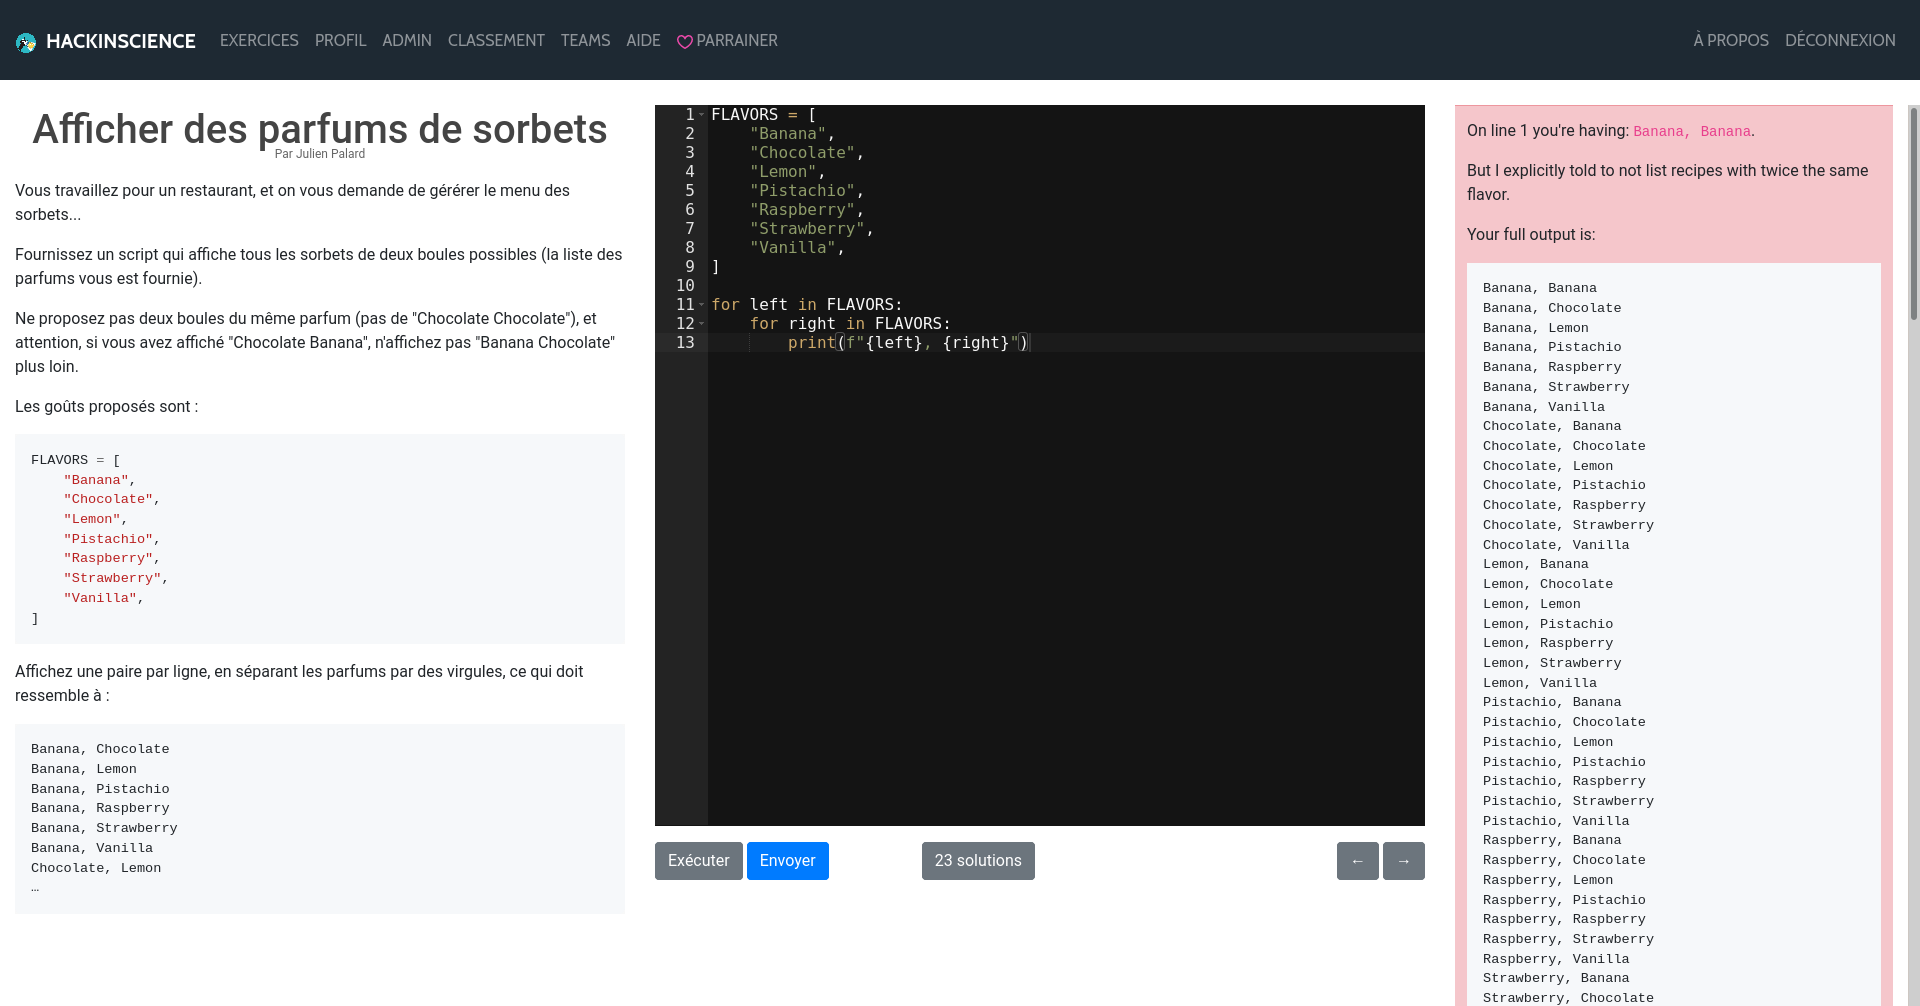Click the "Lemon, Lemon" output line
This screenshot has height=1006, width=1920.
[x=1532, y=604]
